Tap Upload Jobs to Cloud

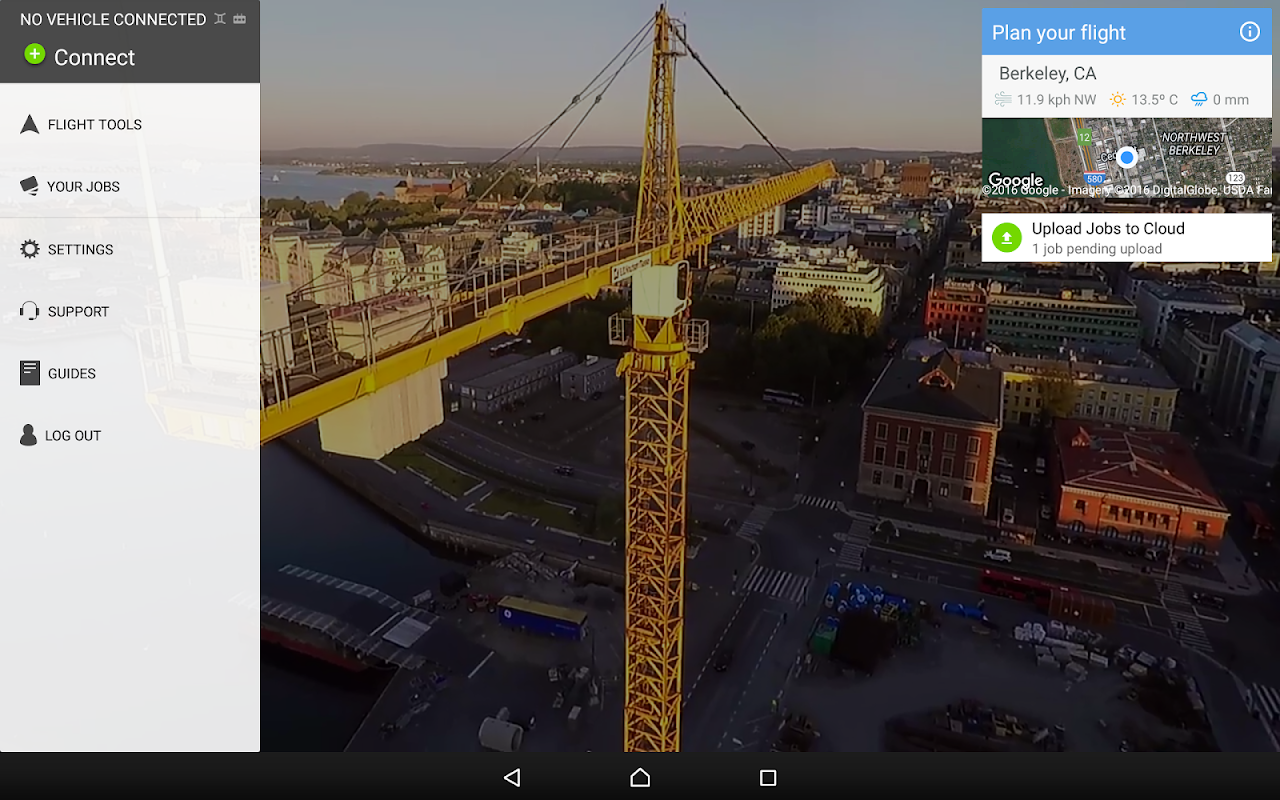pyautogui.click(x=1108, y=229)
